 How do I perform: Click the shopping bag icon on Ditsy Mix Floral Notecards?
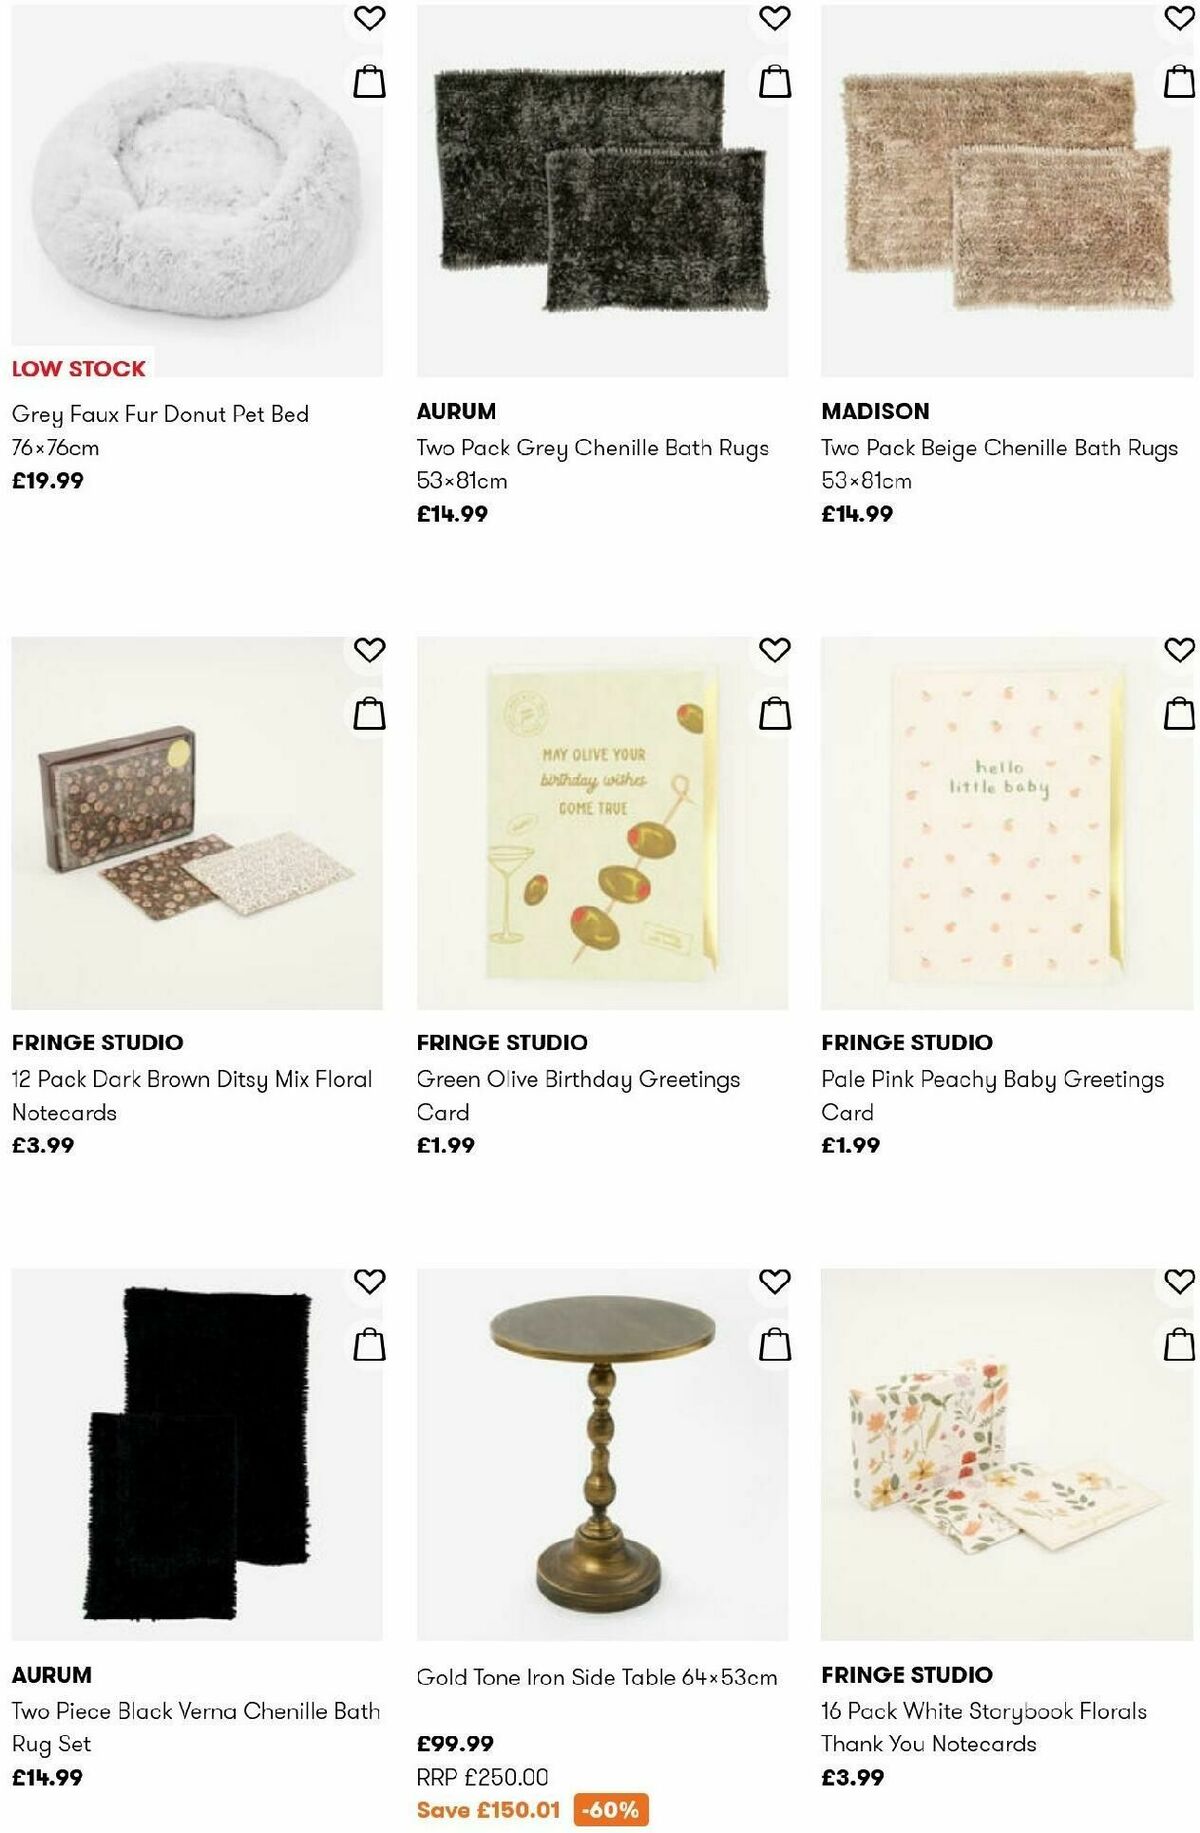click(369, 711)
